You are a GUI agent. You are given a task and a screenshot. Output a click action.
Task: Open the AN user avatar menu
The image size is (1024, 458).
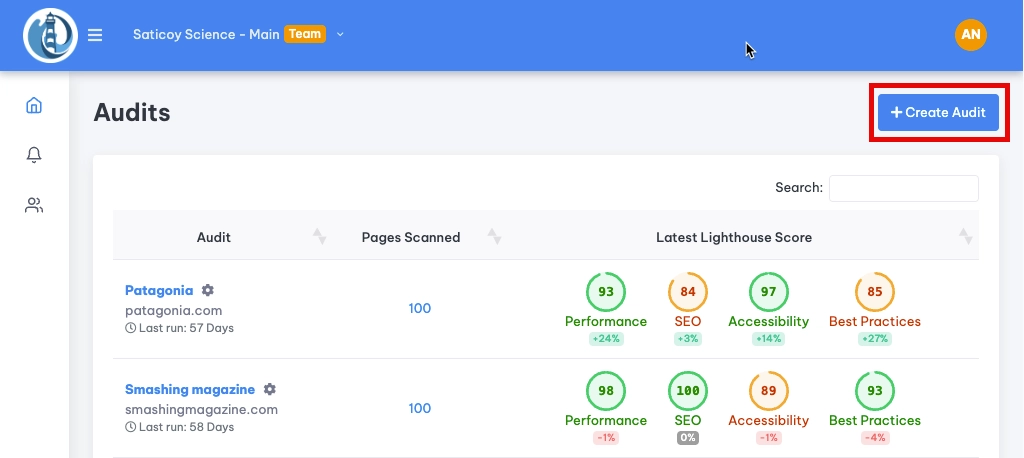970,34
